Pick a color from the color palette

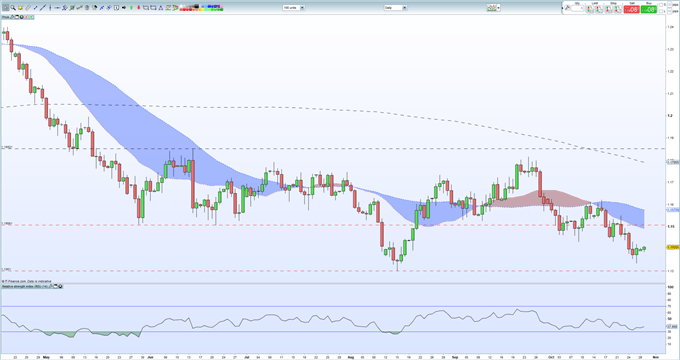(x=202, y=7)
